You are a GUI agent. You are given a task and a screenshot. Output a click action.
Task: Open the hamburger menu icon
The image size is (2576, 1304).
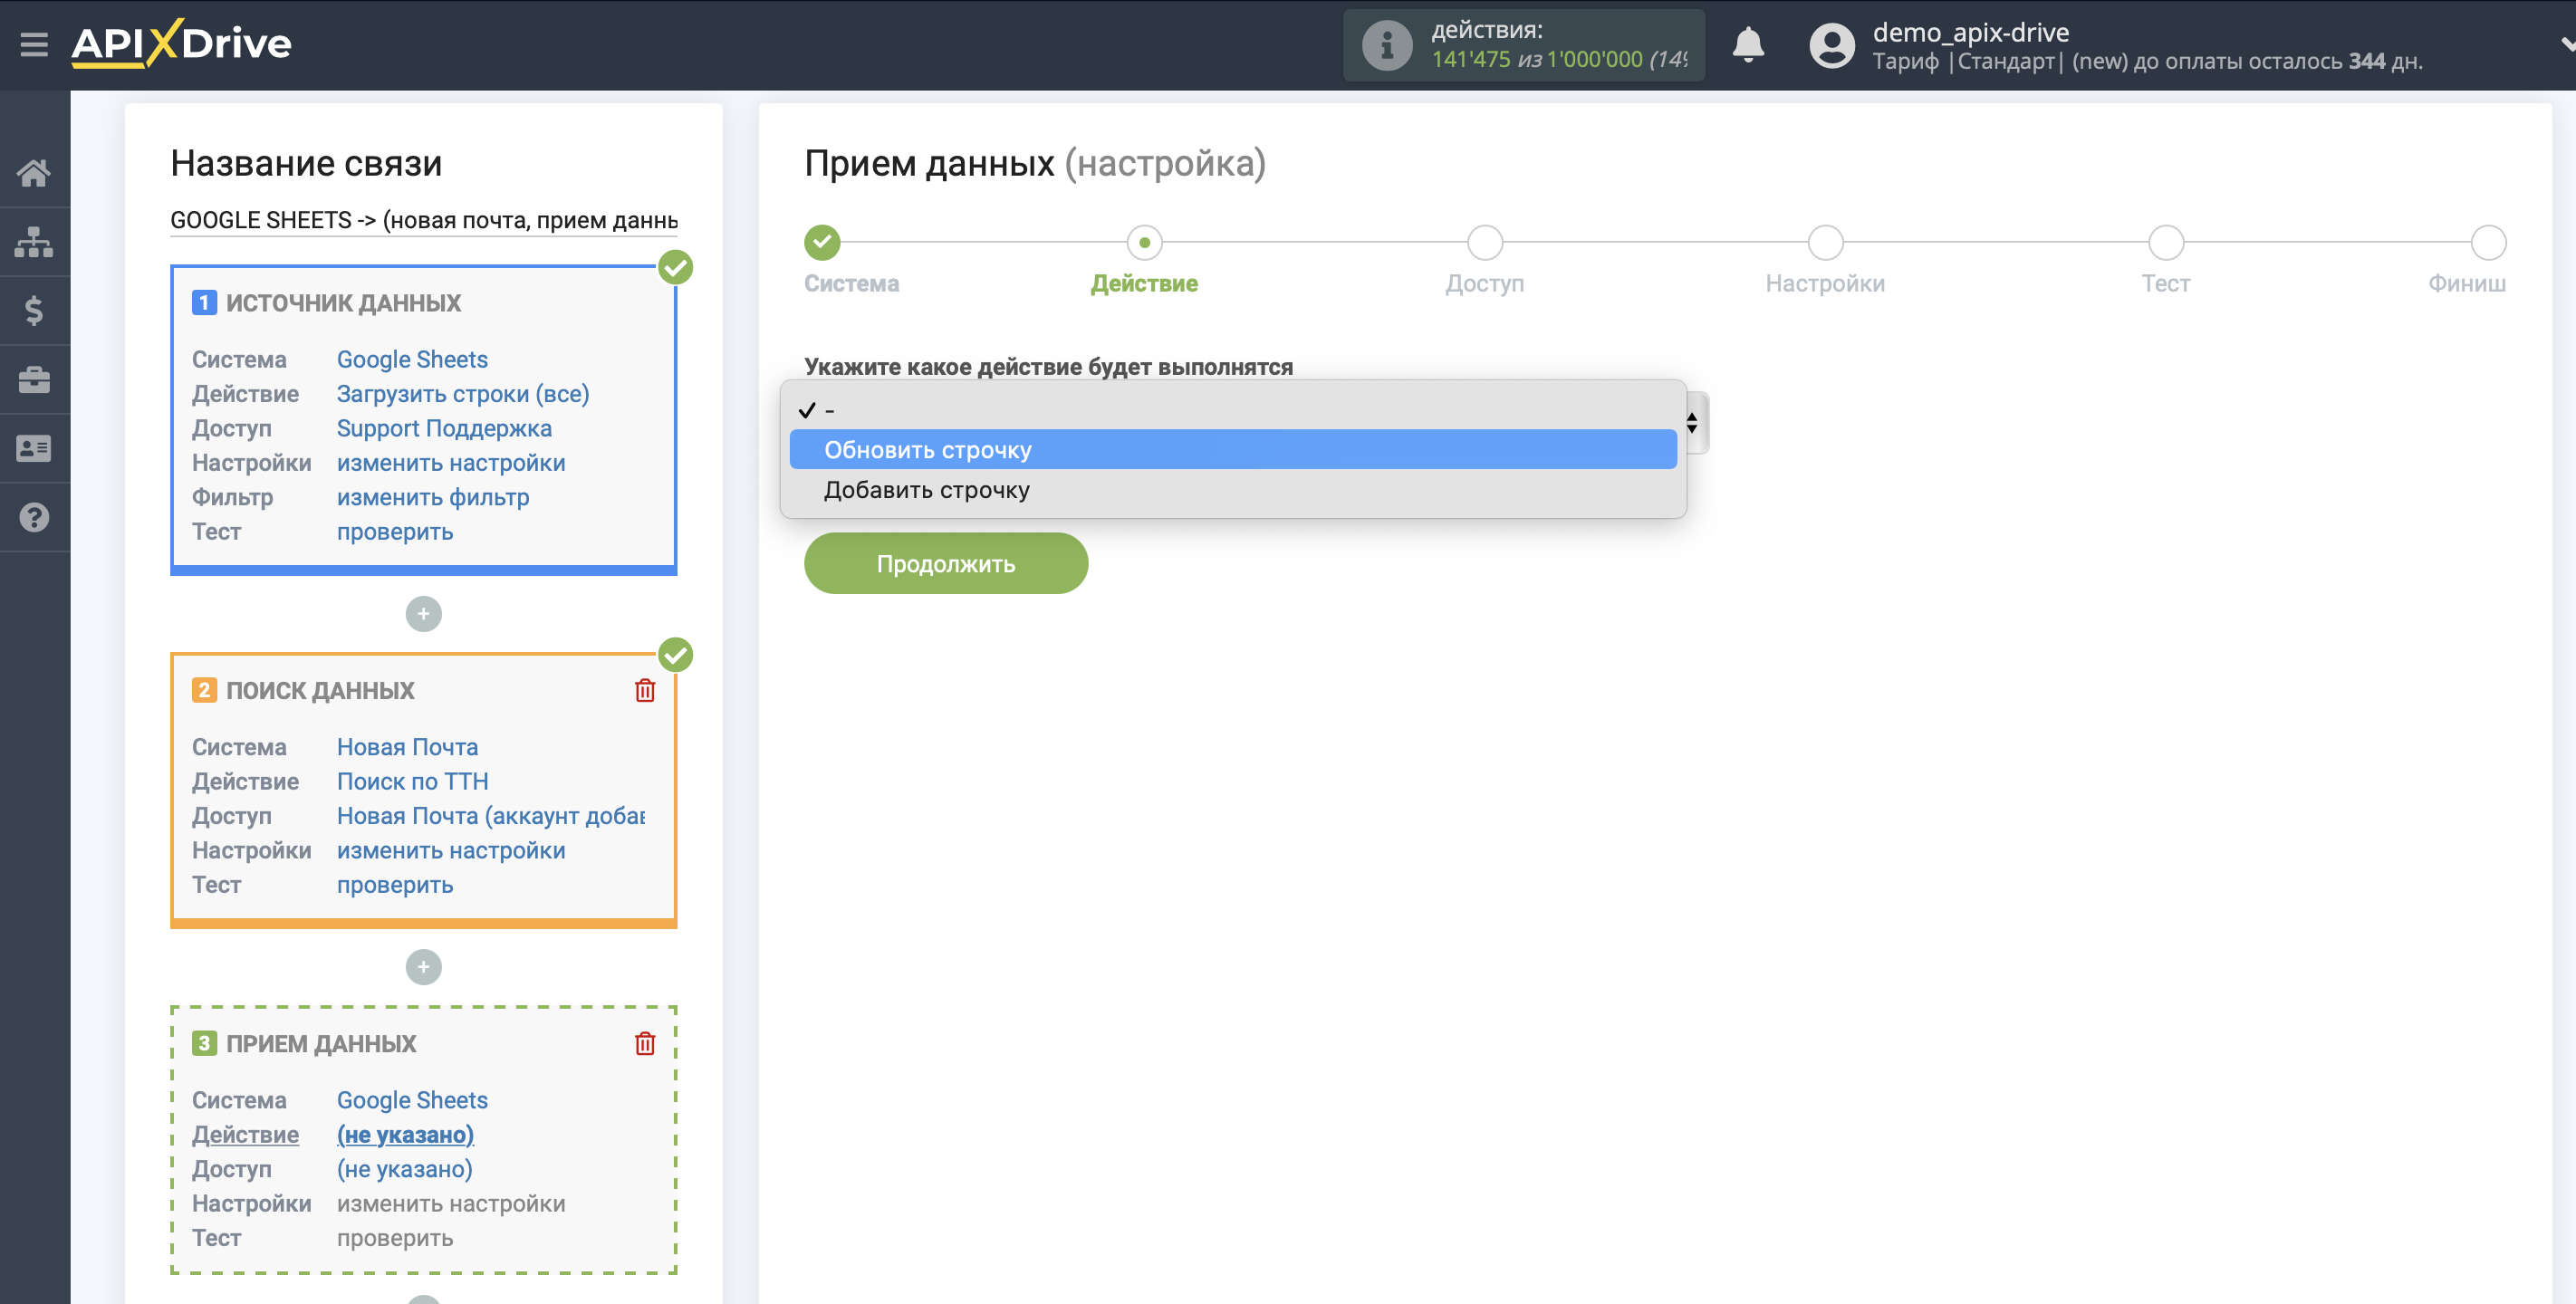(x=34, y=44)
